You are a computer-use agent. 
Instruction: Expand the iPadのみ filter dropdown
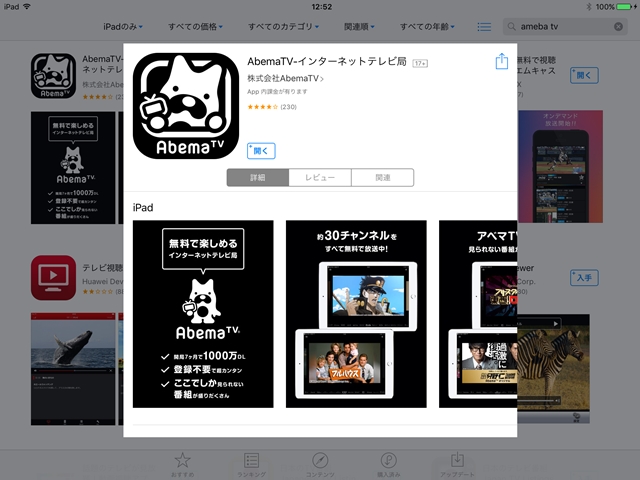[123, 27]
